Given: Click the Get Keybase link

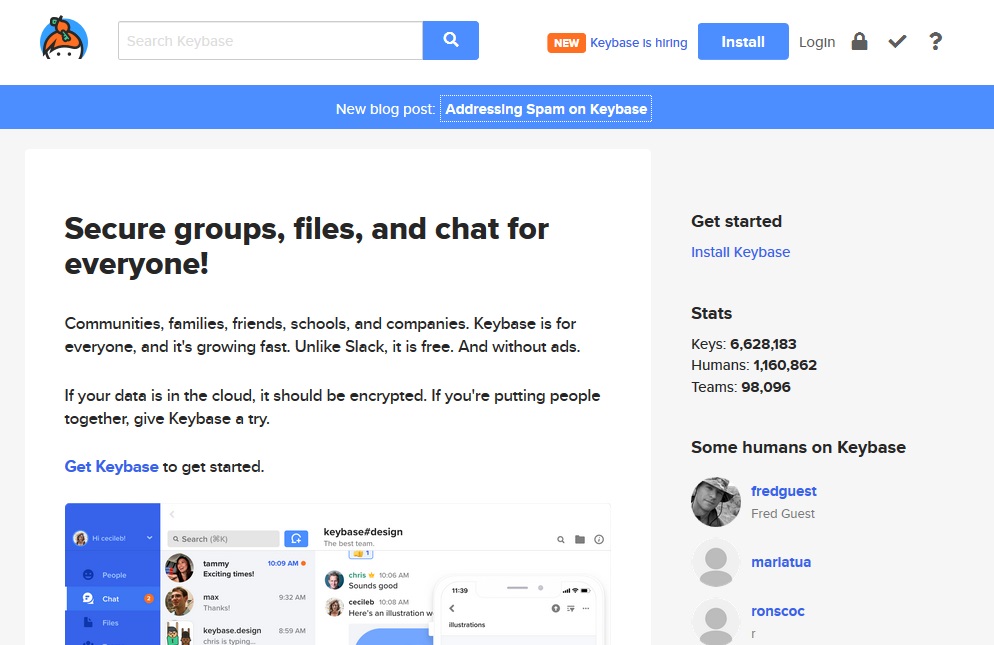Looking at the screenshot, I should (x=112, y=467).
